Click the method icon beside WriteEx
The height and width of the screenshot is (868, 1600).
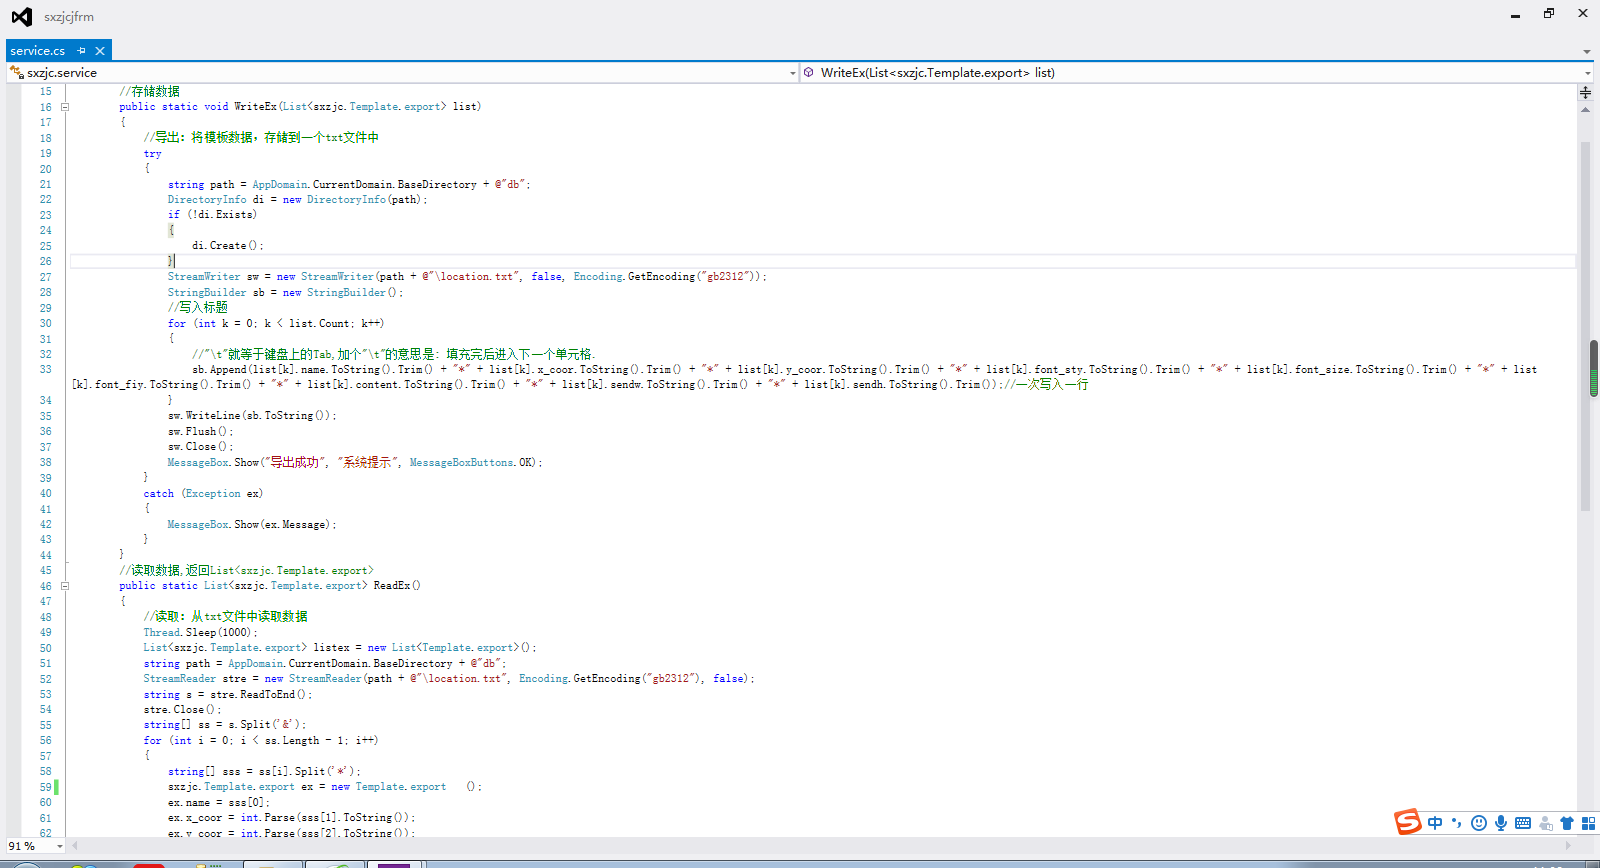tap(809, 73)
